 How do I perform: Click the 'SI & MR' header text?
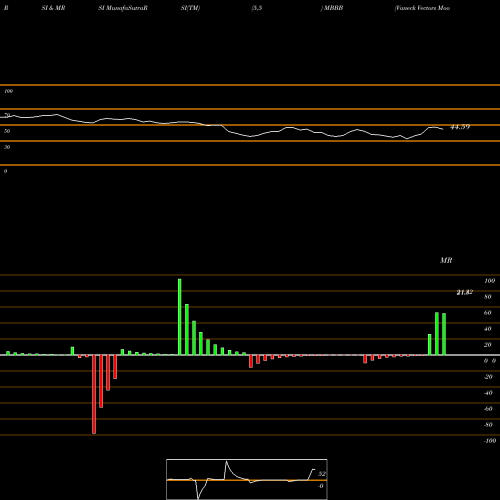(x=53, y=8)
